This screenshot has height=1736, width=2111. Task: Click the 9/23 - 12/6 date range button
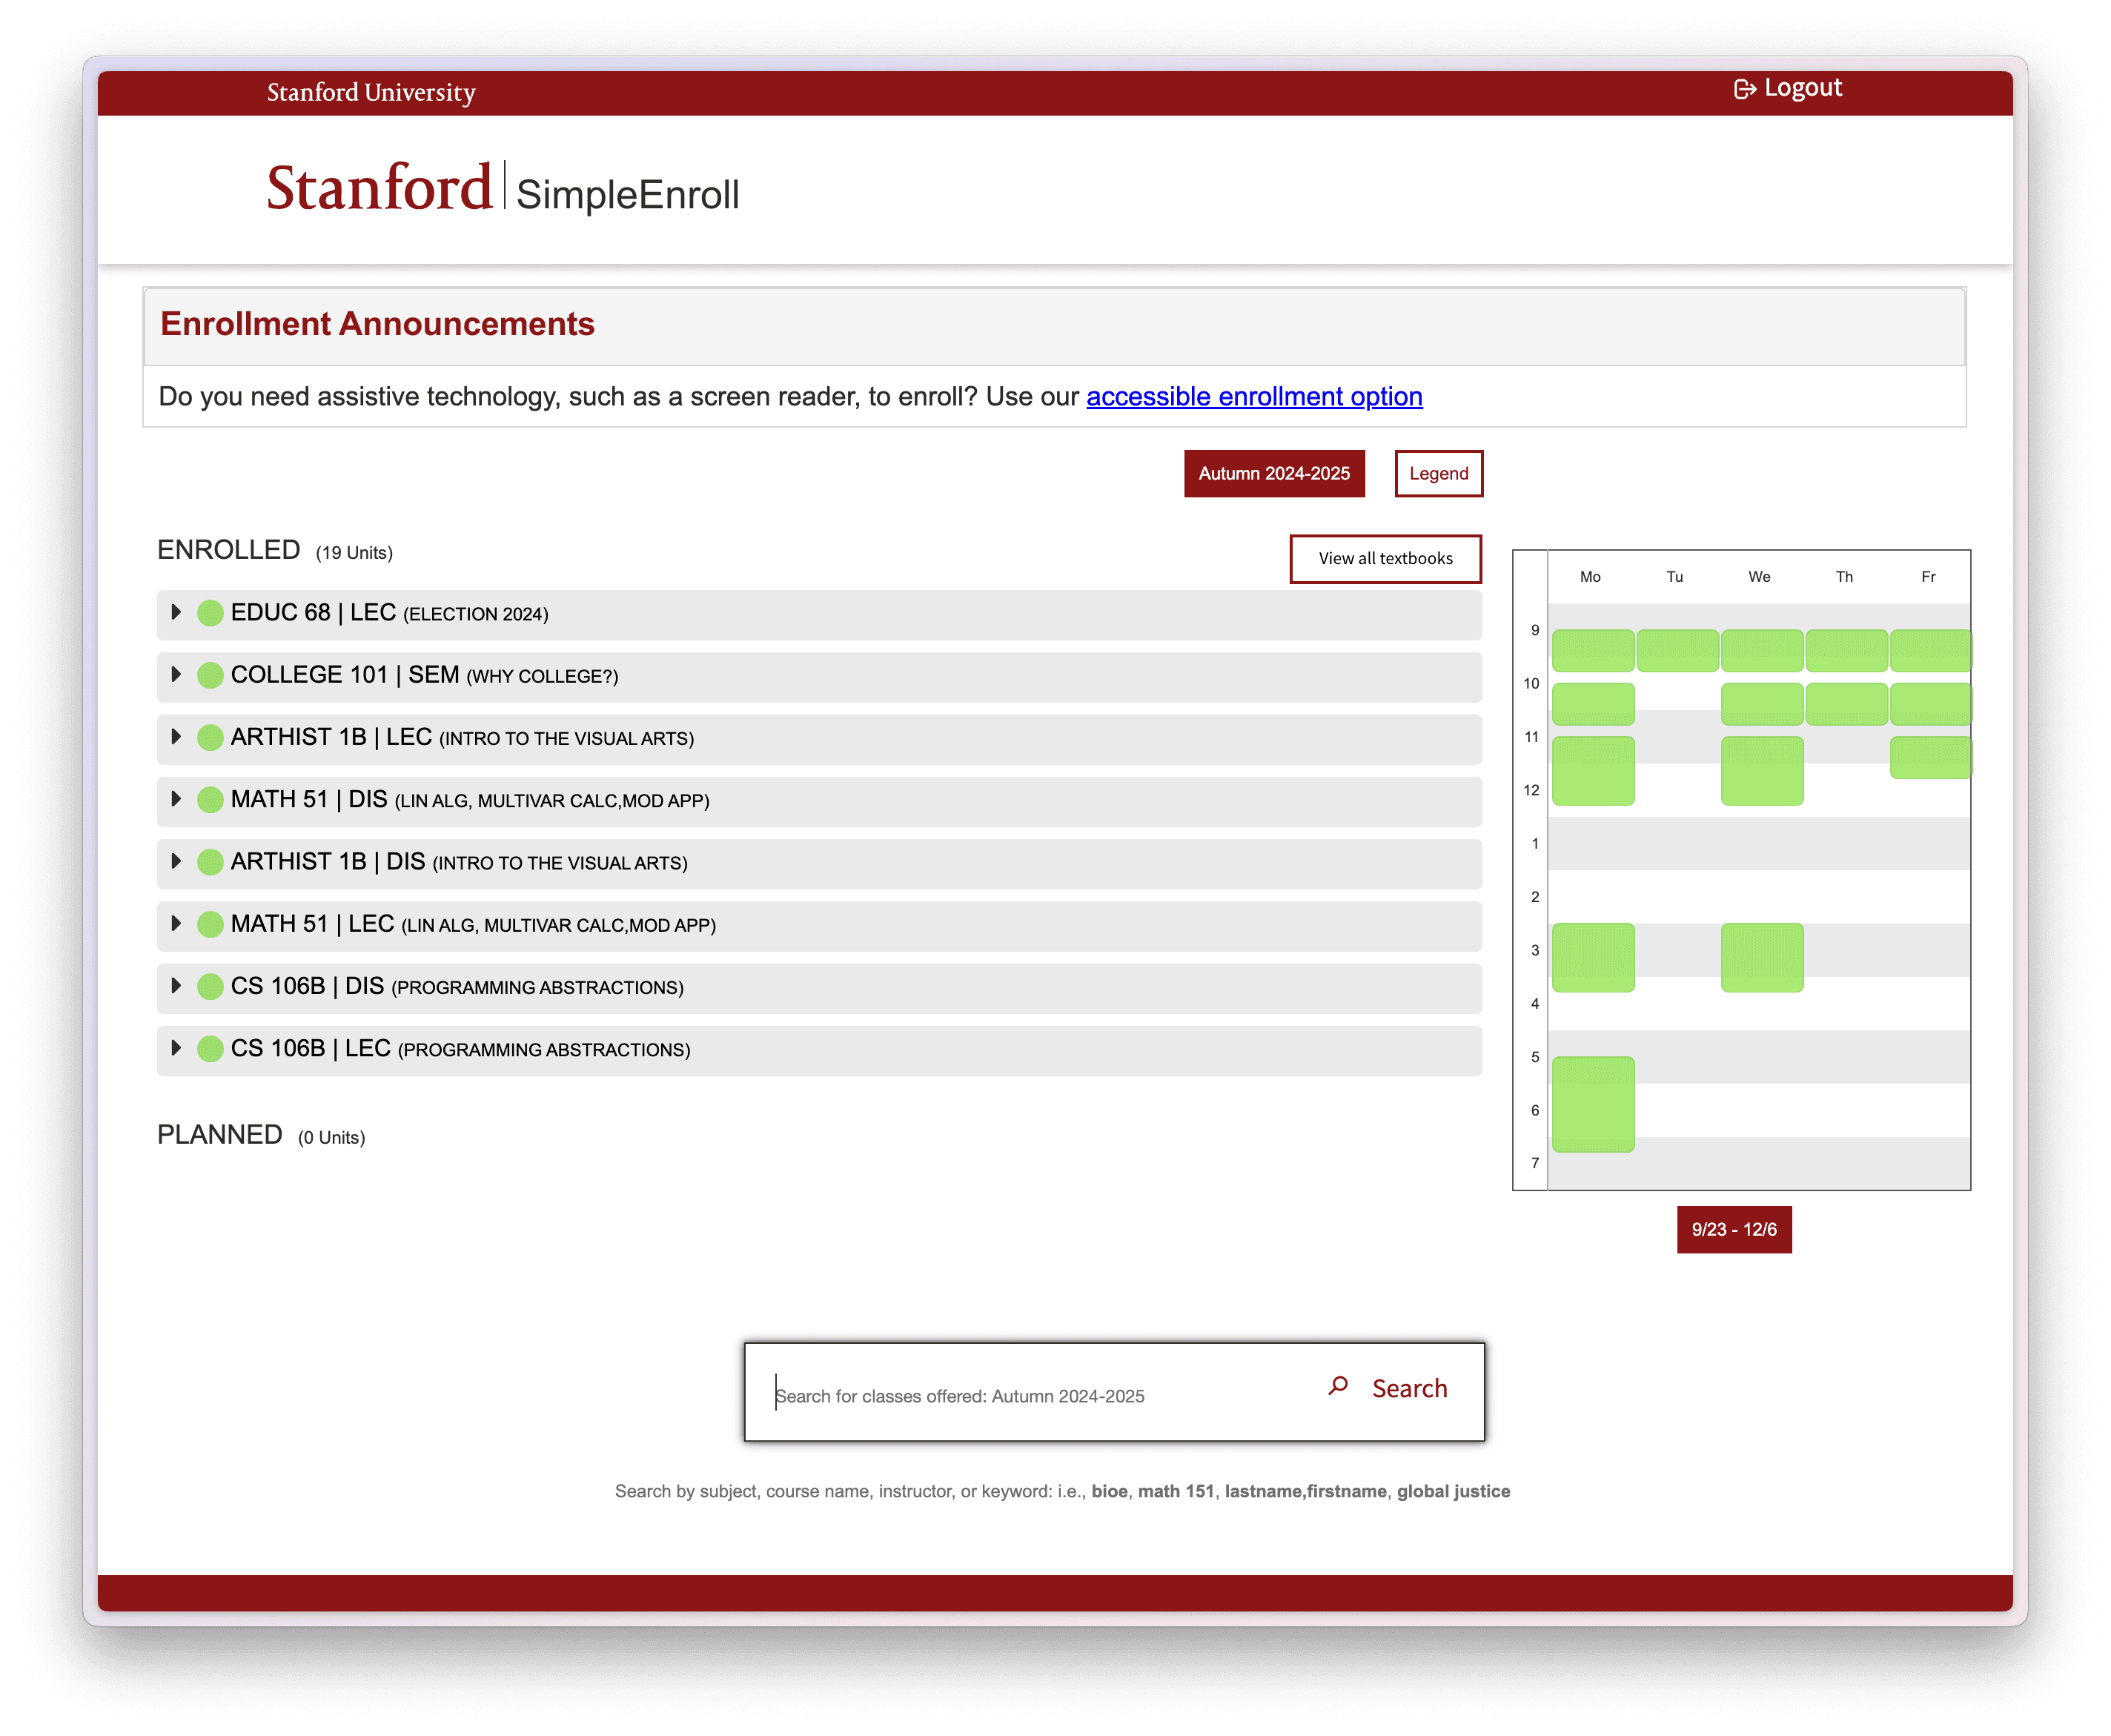coord(1734,1229)
